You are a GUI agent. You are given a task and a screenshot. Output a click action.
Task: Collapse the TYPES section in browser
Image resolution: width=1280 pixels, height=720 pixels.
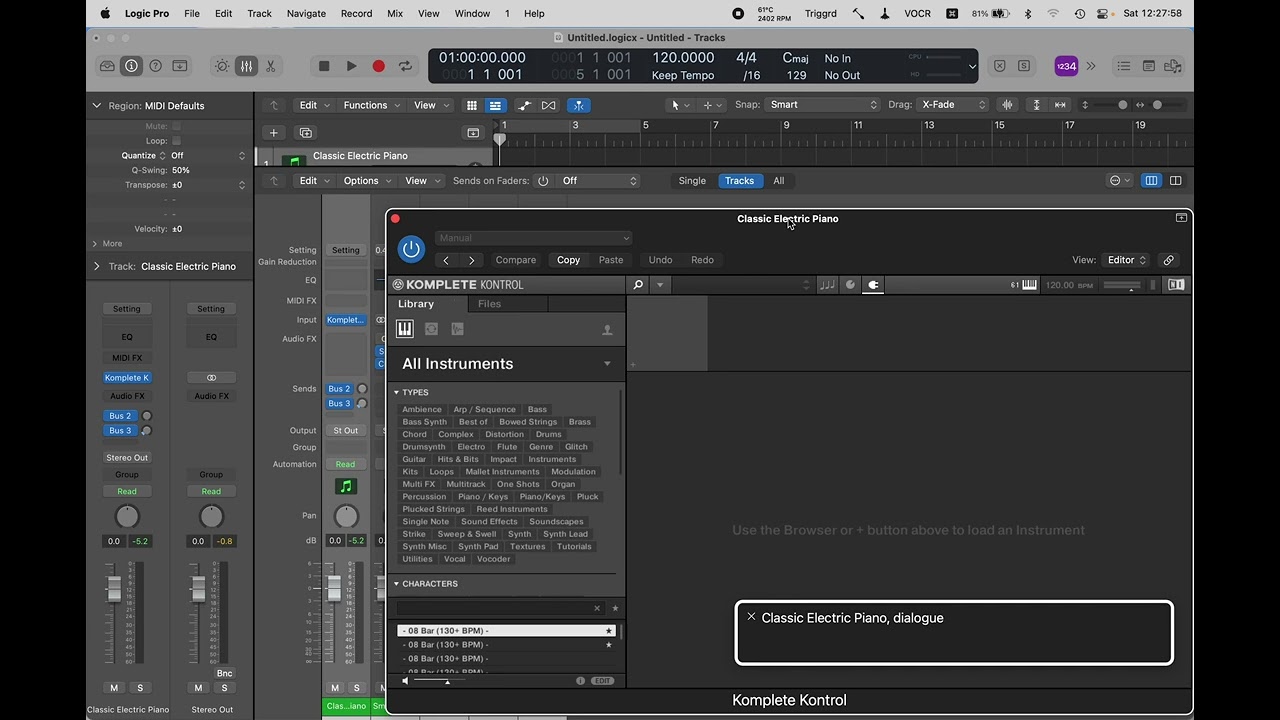[397, 393]
